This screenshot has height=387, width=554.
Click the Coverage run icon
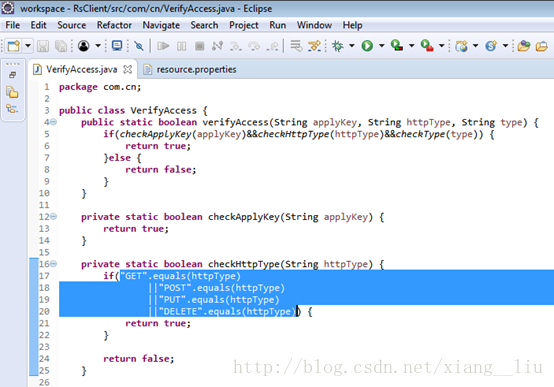point(397,46)
